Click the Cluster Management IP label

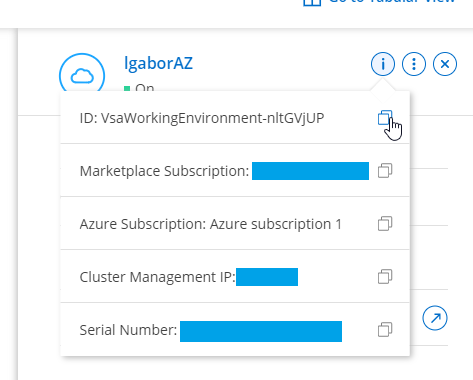point(157,277)
